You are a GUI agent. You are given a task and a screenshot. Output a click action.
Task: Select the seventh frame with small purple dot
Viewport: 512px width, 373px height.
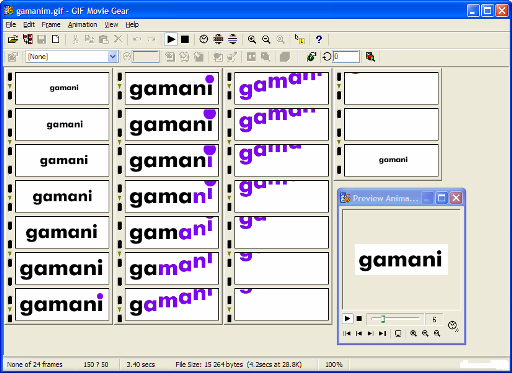[x=62, y=304]
